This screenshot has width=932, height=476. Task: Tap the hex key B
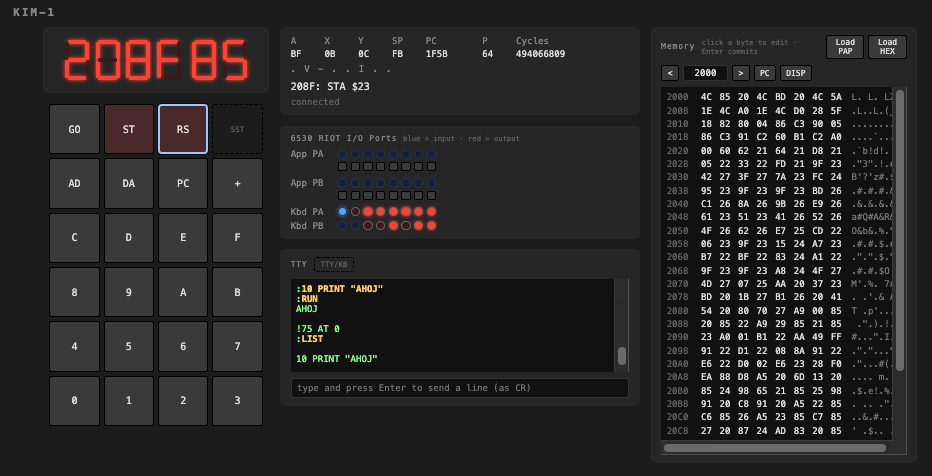[x=237, y=292]
